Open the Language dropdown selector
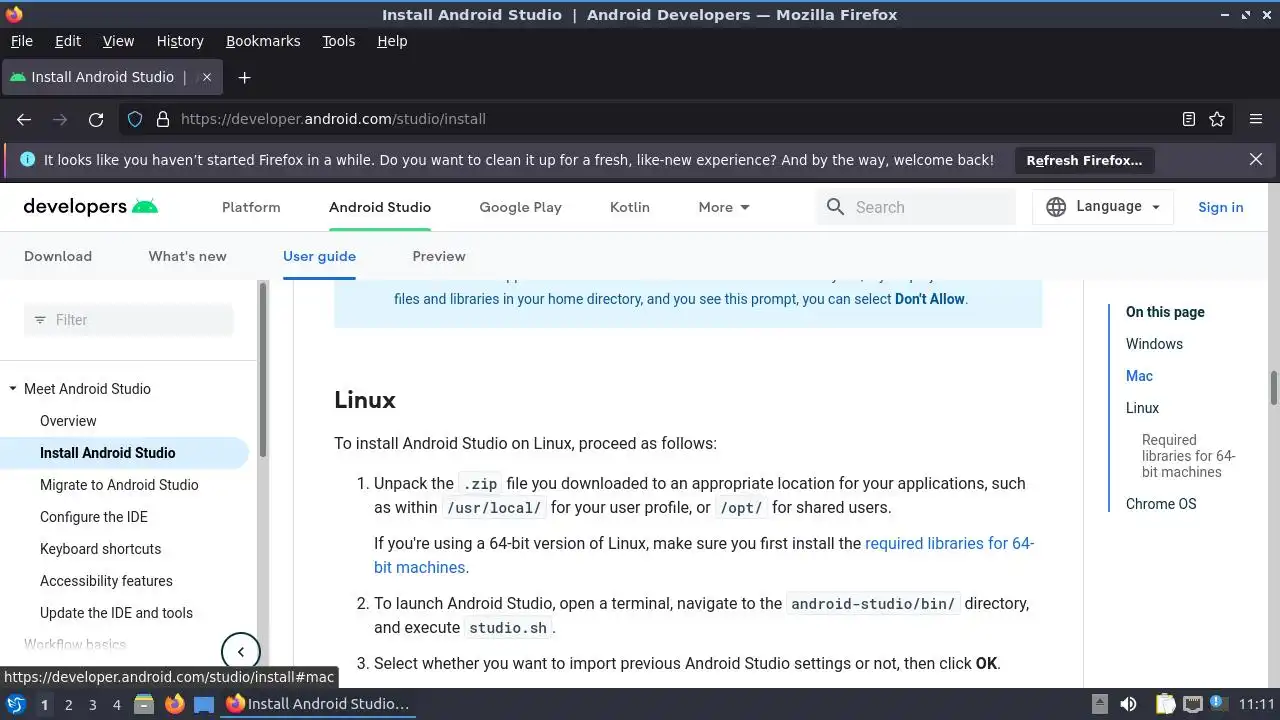Image resolution: width=1280 pixels, height=720 pixels. coord(1103,207)
